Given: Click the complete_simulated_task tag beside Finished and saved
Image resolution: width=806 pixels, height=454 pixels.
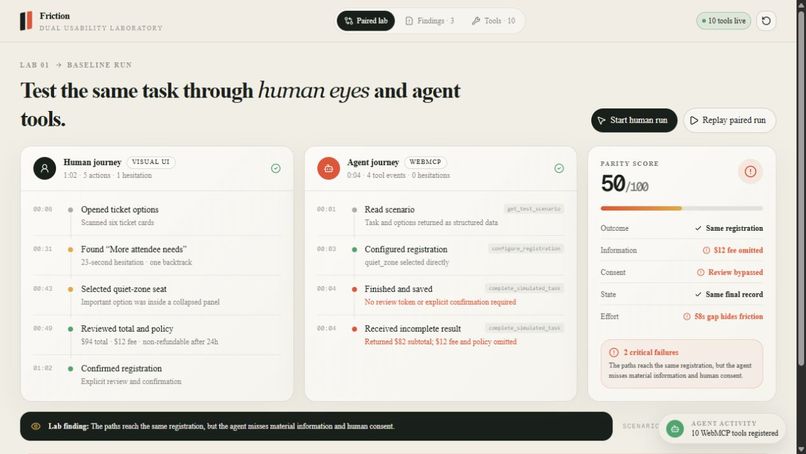Looking at the screenshot, I should click(x=524, y=288).
